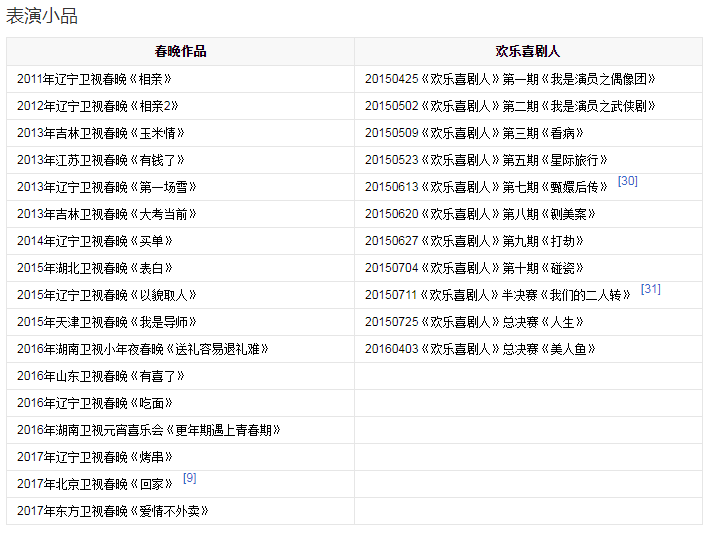Viewport: 718px width, 535px height.
Task: Click the 表演小品 section heading
Action: click(x=42, y=16)
